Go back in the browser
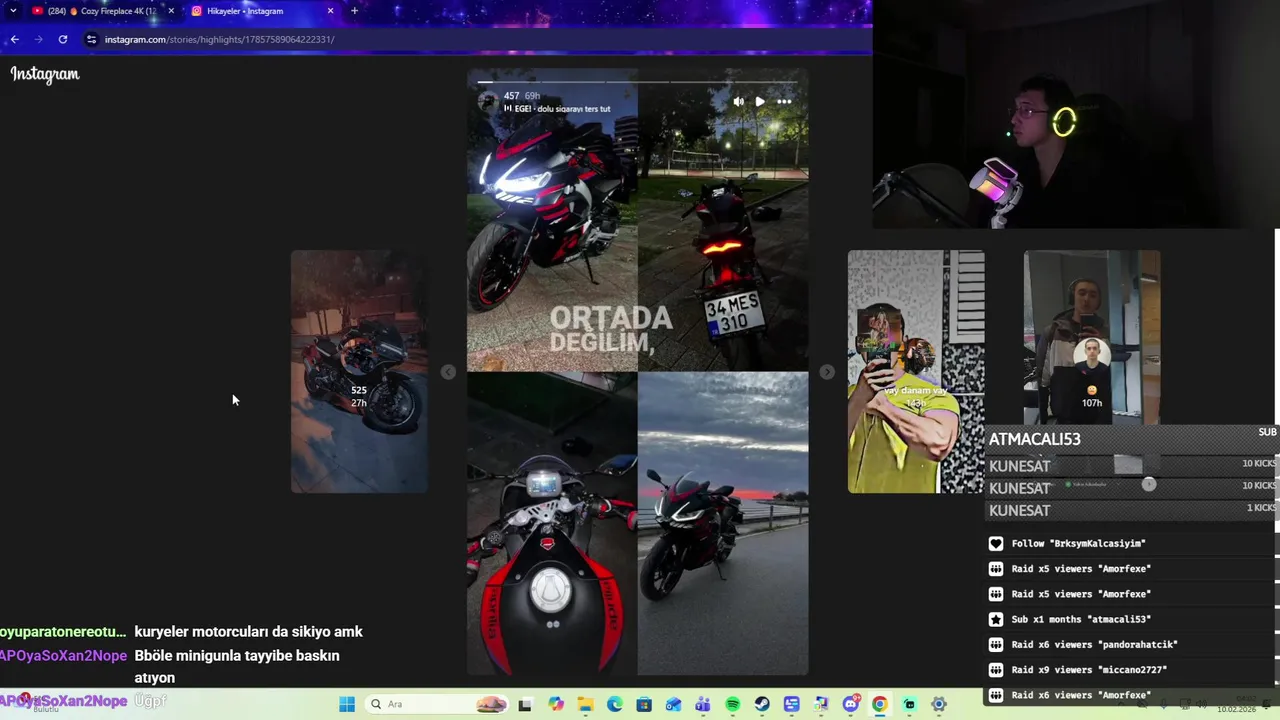 pyautogui.click(x=14, y=39)
